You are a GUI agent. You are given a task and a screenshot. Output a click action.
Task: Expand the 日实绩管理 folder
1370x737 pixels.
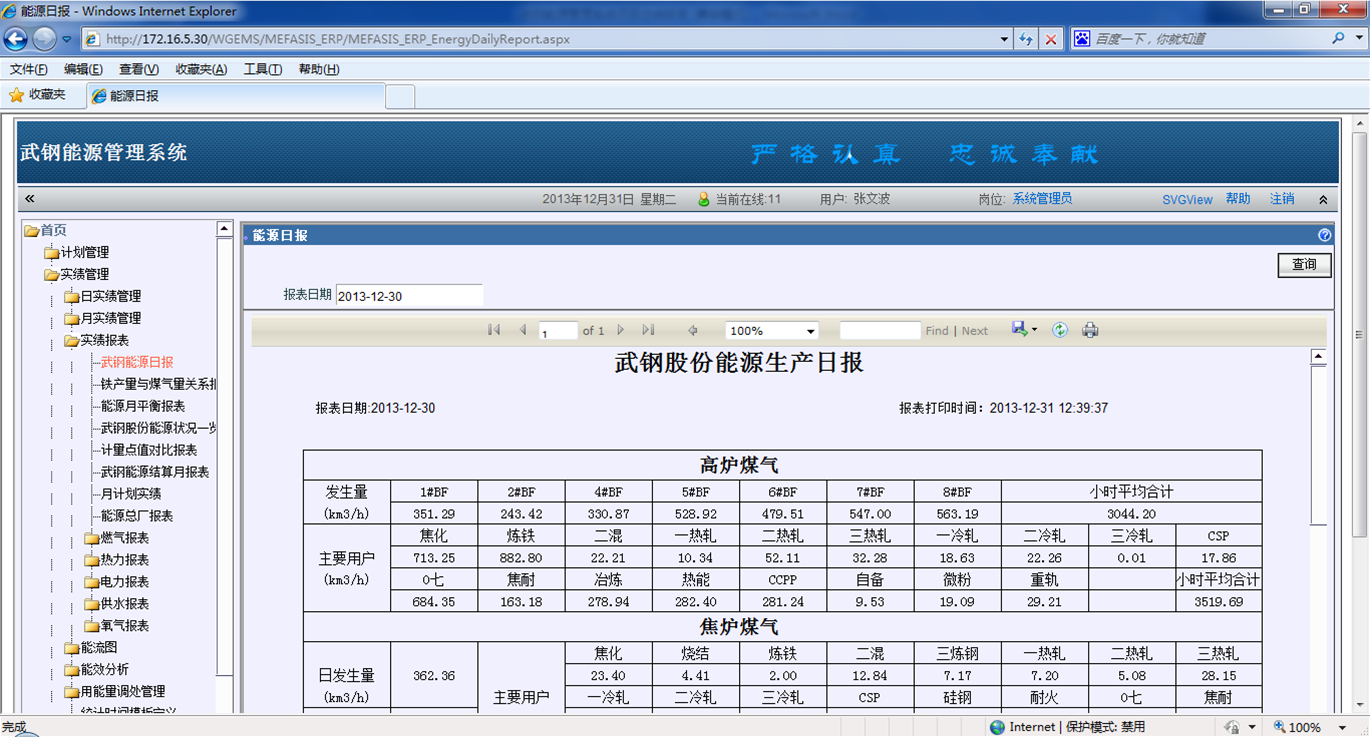[72, 297]
